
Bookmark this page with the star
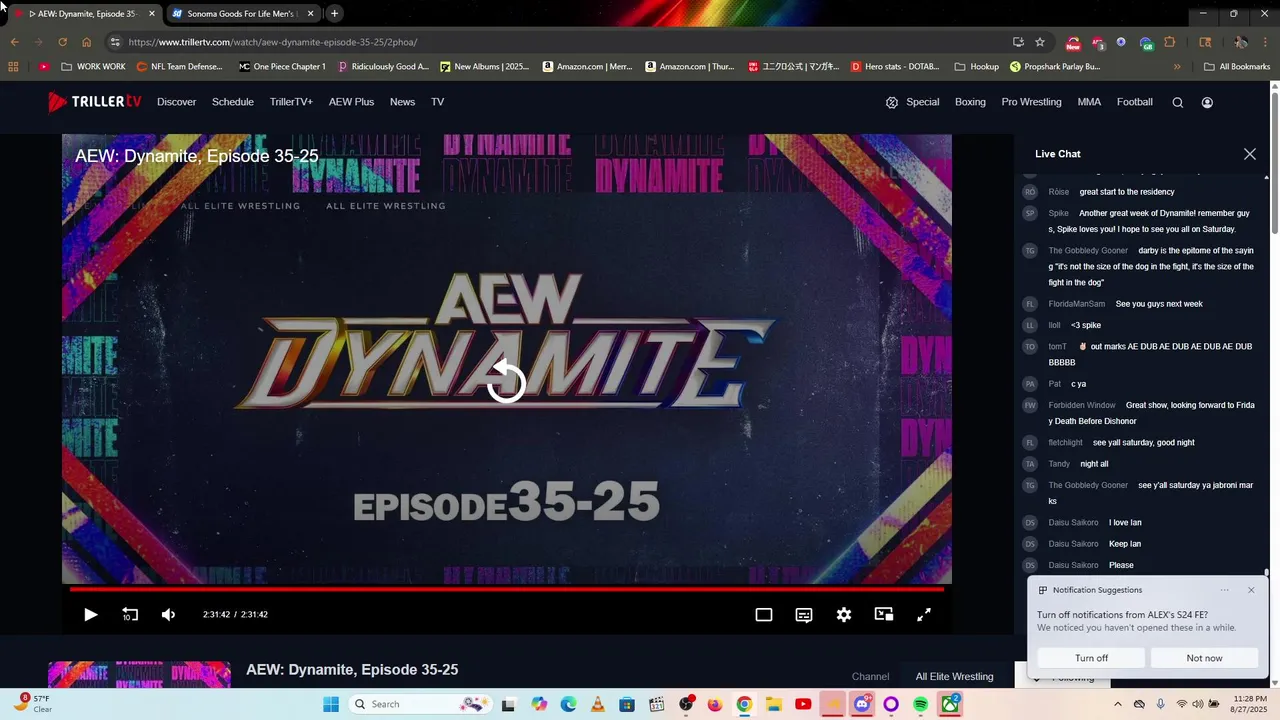(x=1040, y=42)
